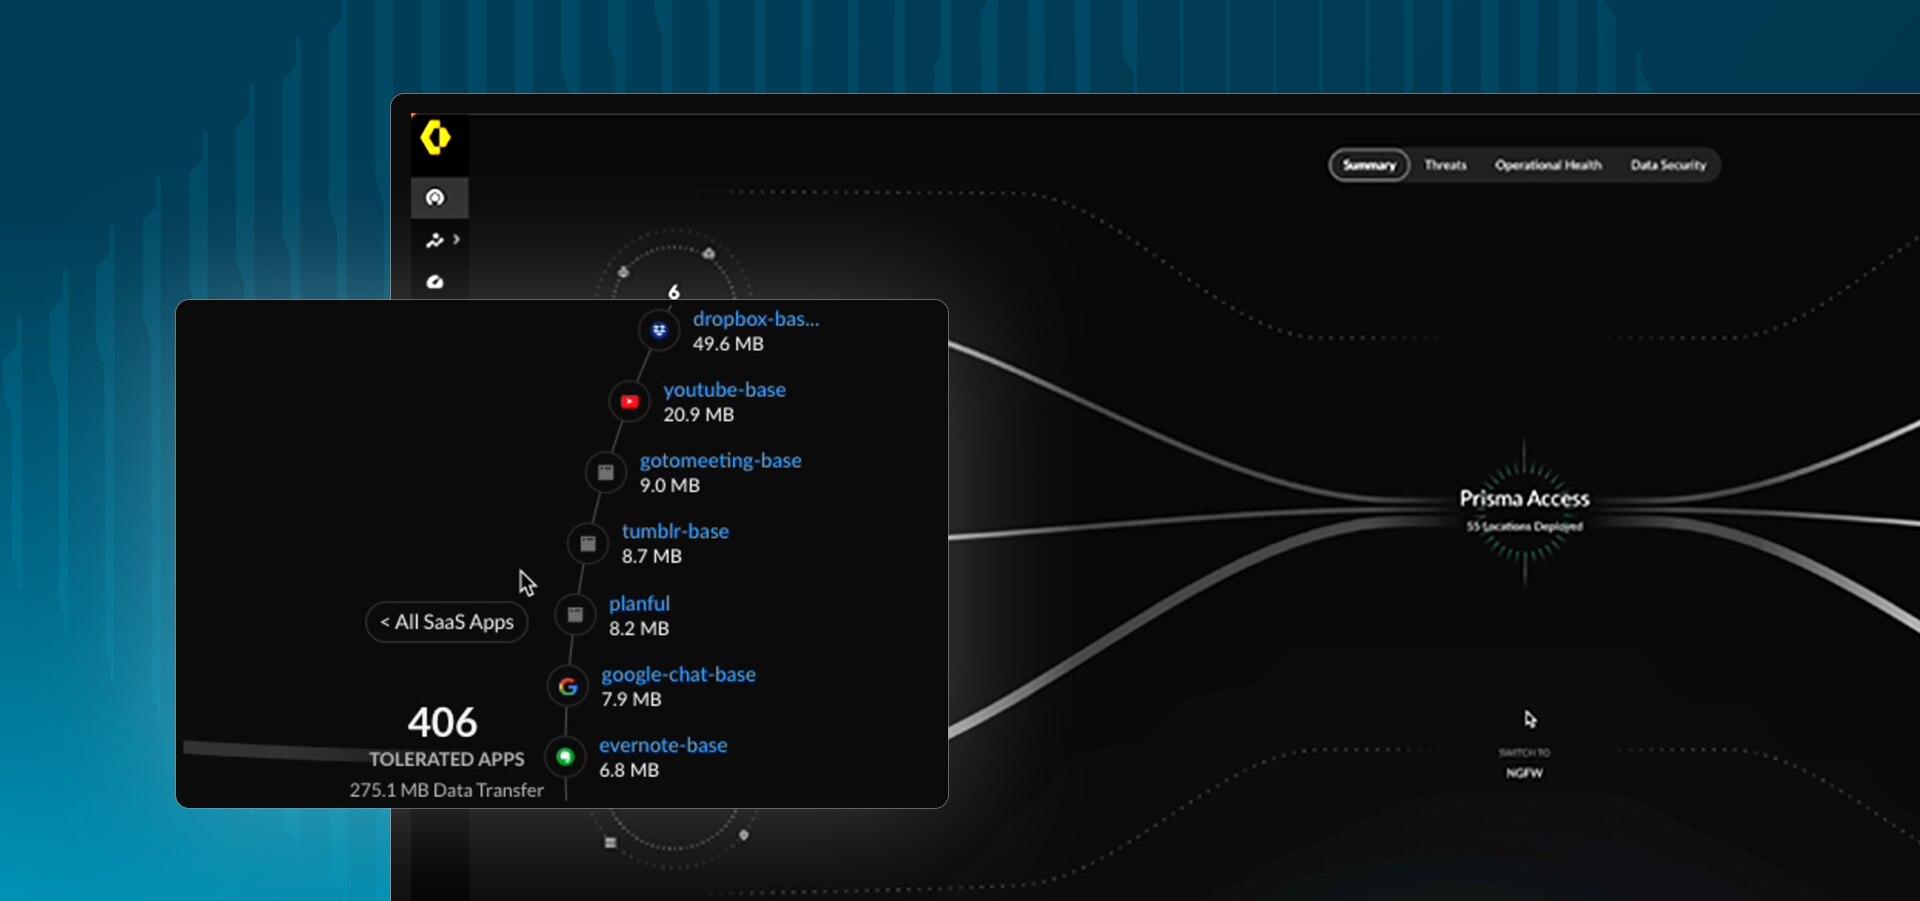Open the home dashboard sidebar icon
The image size is (1920, 901).
(x=436, y=198)
